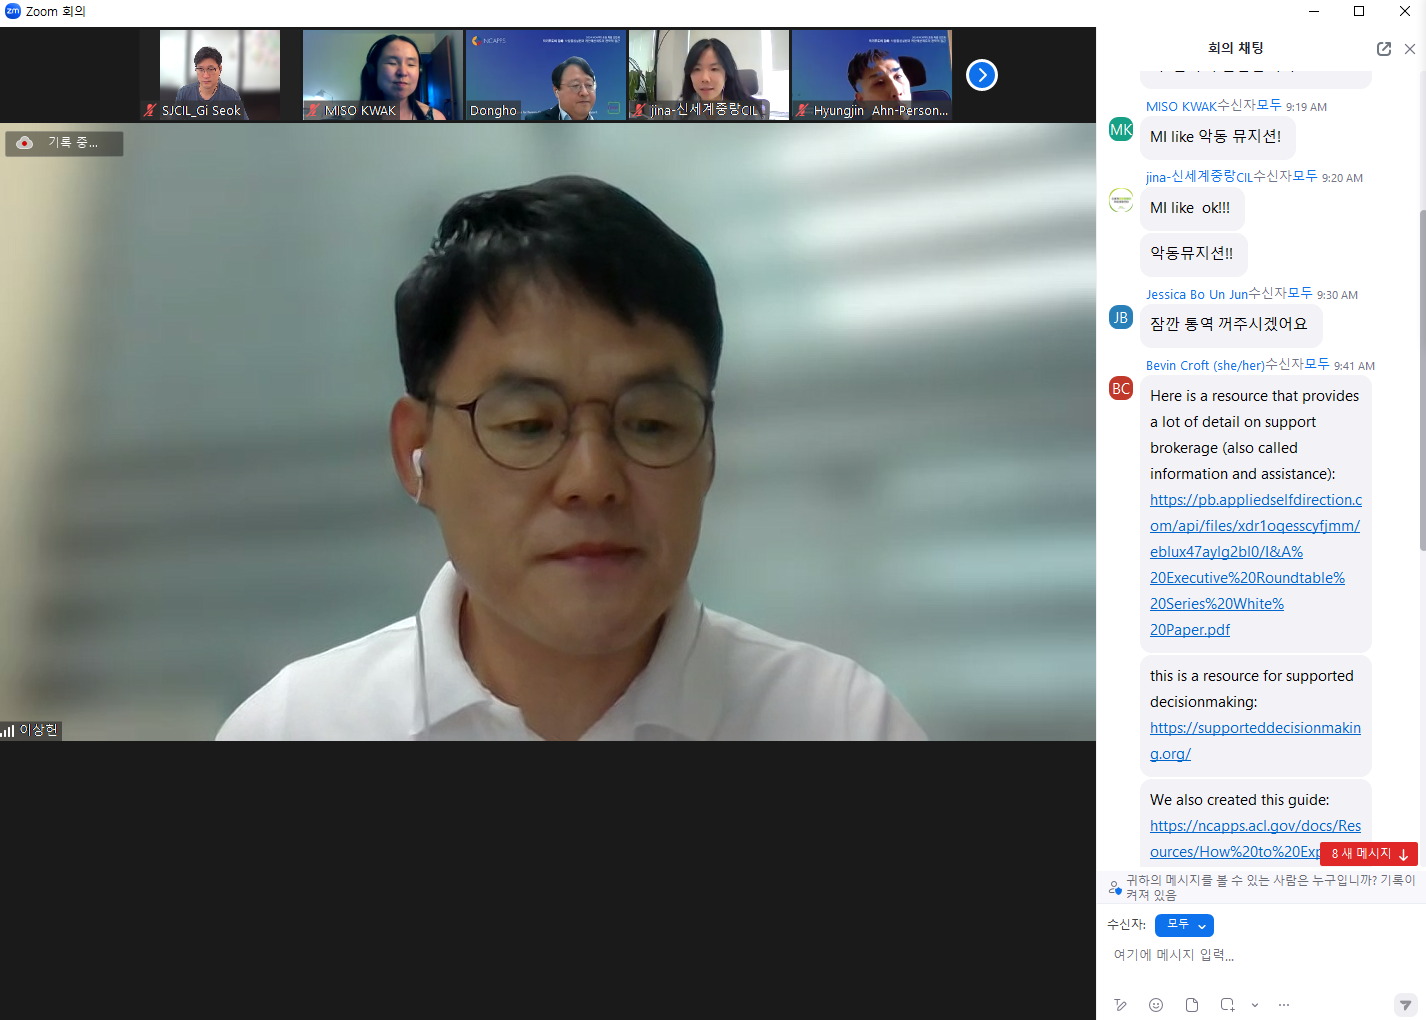
Task: Open the more options ellipsis in chat
Action: [x=1284, y=1005]
